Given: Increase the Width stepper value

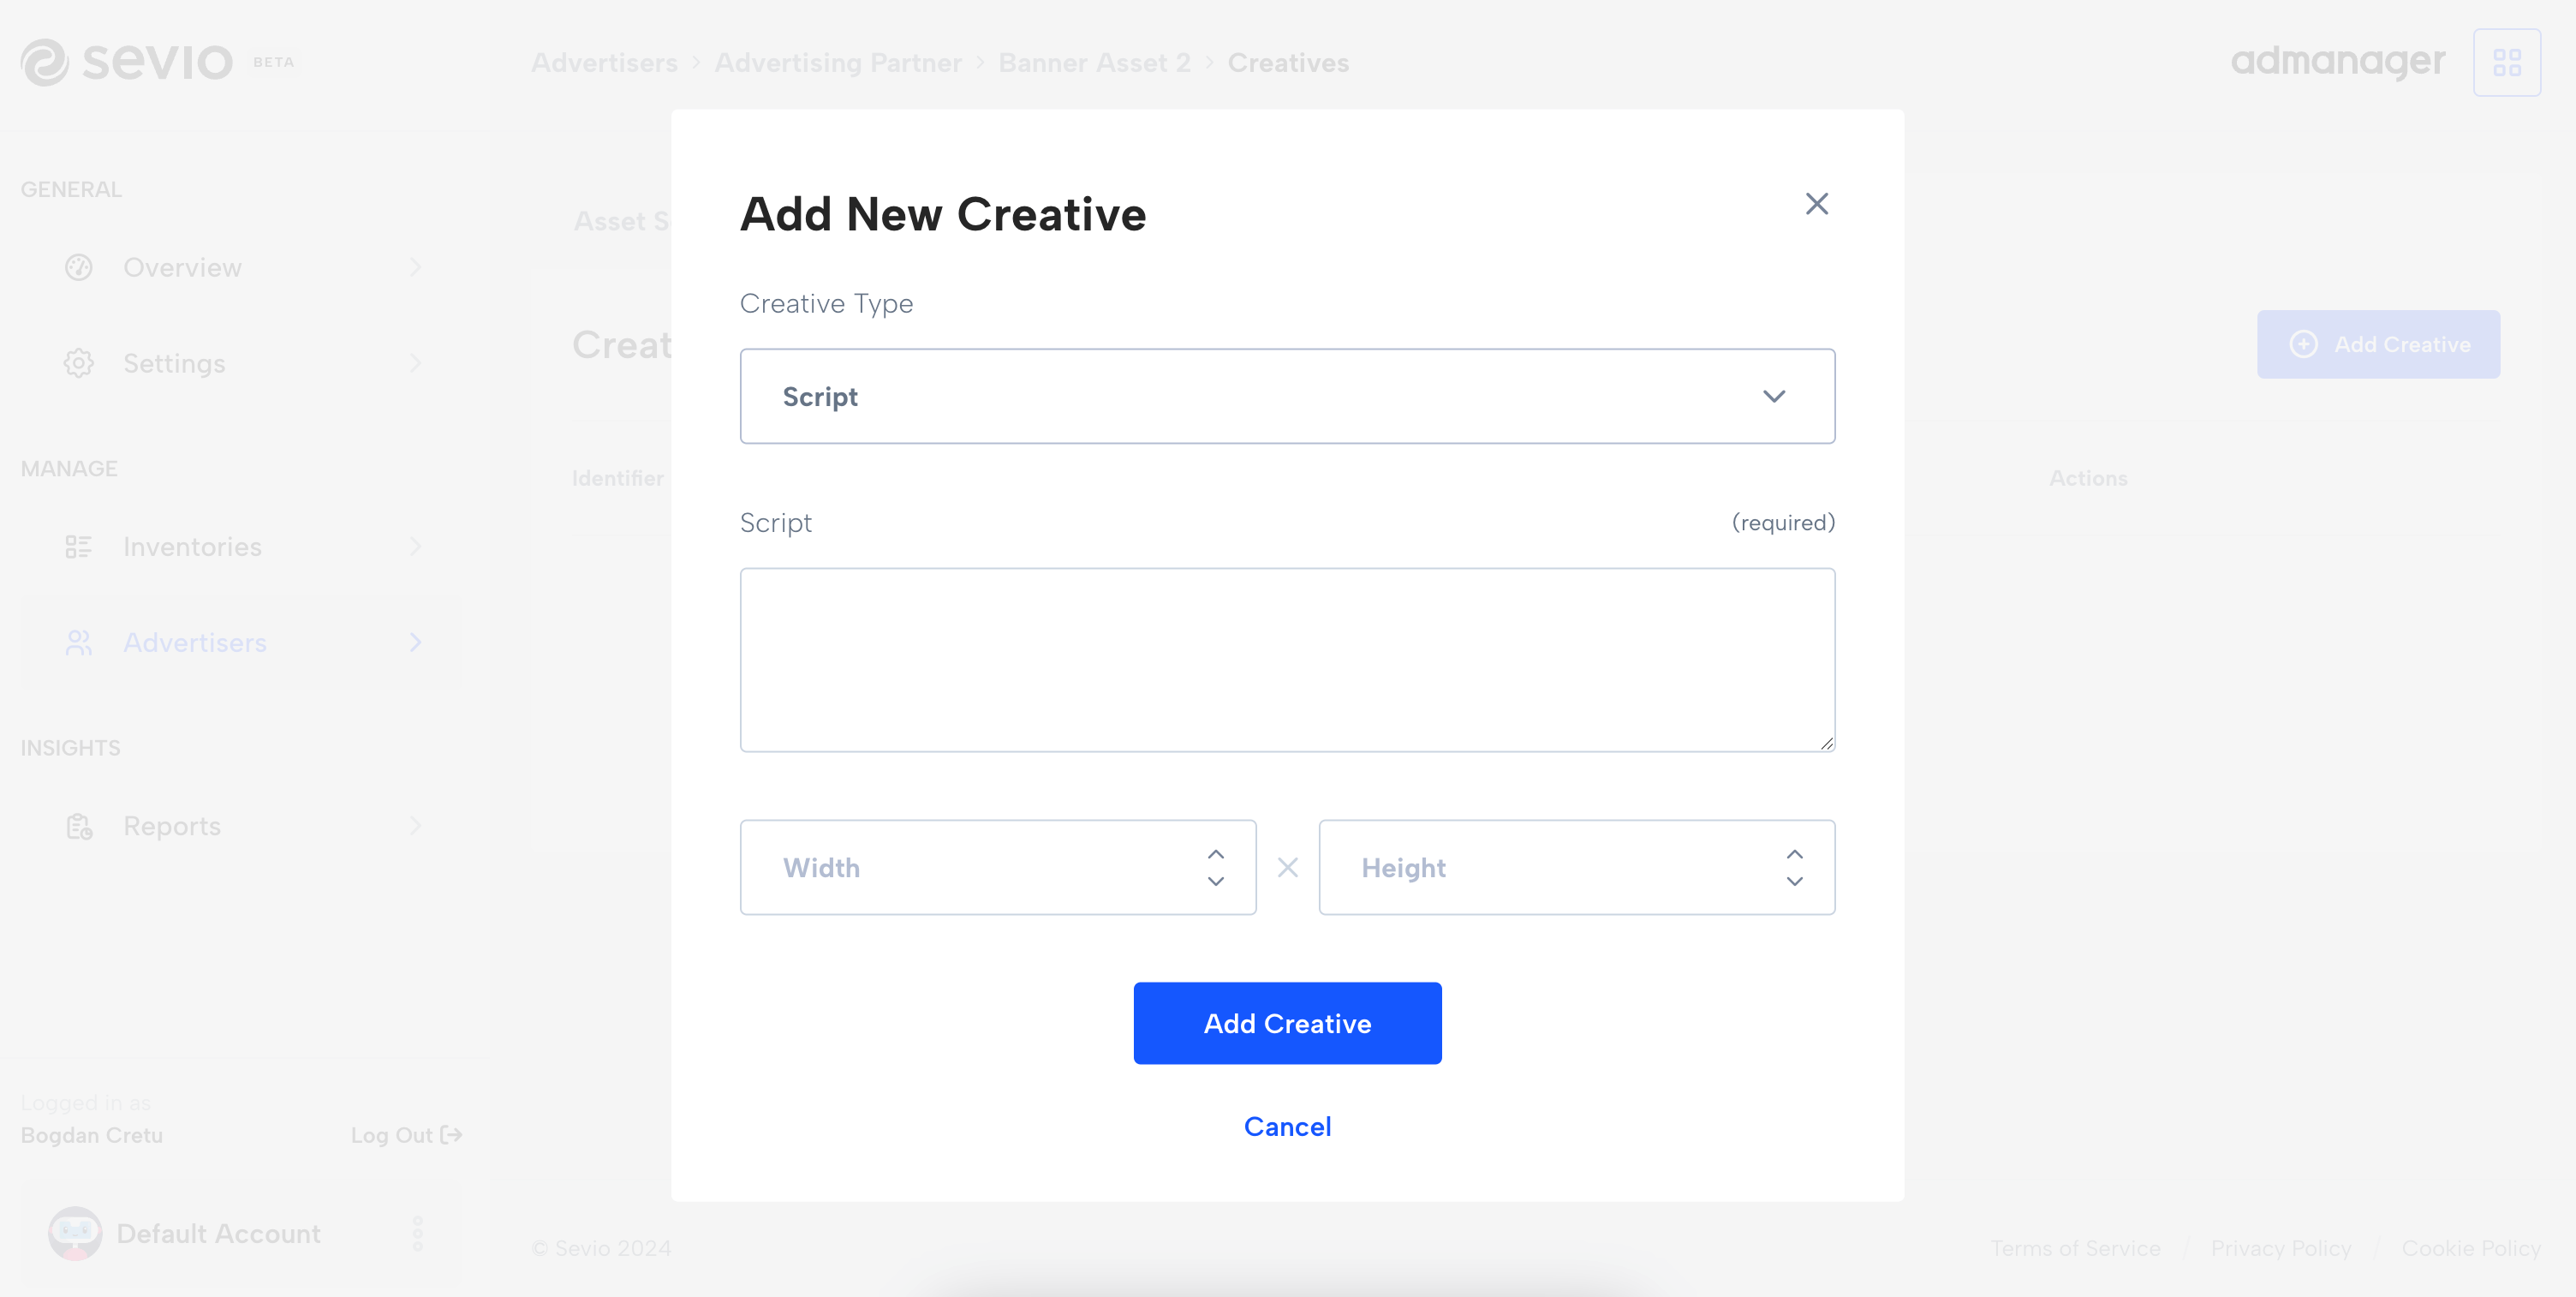Looking at the screenshot, I should pos(1215,854).
